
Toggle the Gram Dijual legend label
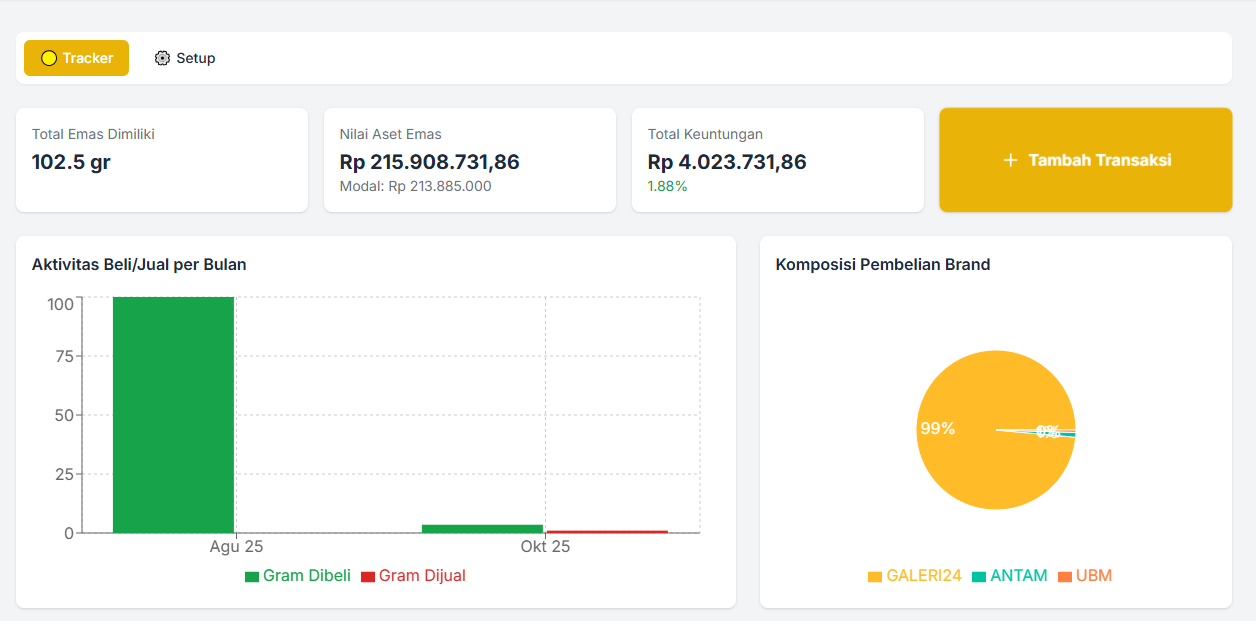tap(422, 576)
